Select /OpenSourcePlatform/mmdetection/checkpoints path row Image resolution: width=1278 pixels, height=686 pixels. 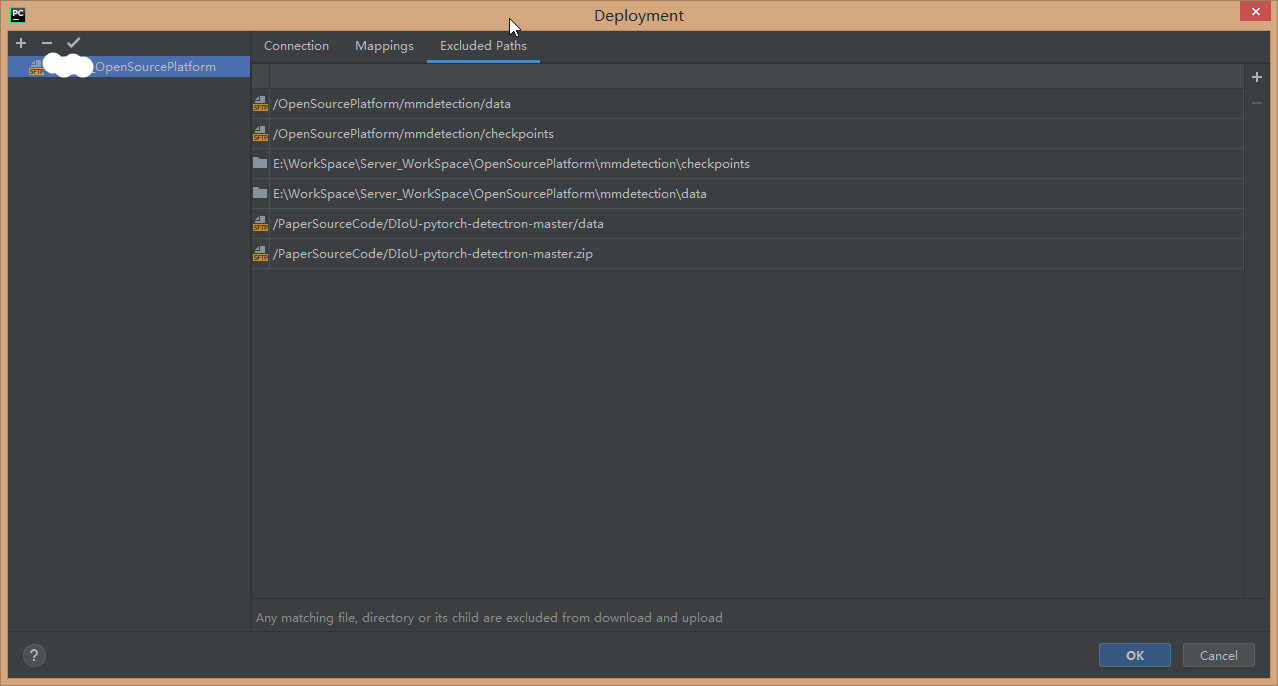point(747,134)
